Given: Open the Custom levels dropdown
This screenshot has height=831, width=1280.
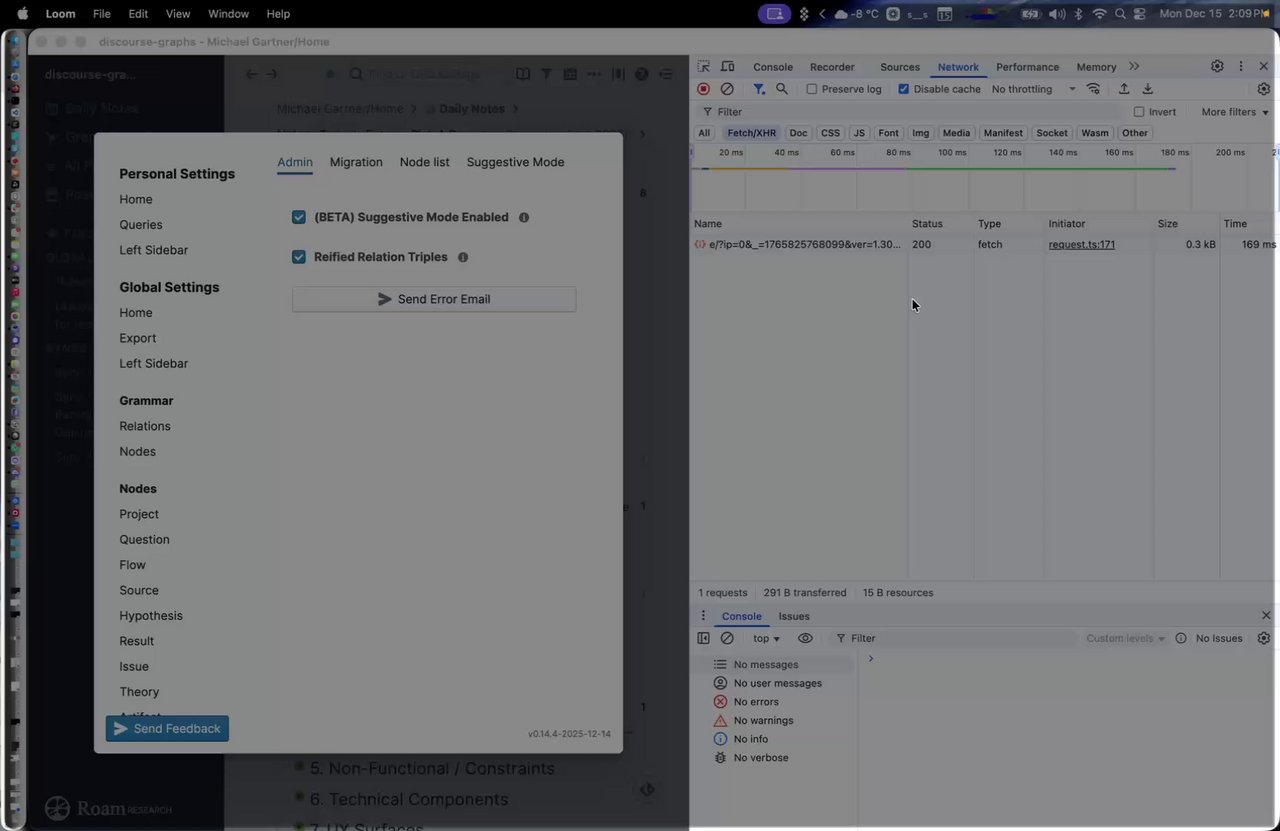Looking at the screenshot, I should [x=1126, y=638].
